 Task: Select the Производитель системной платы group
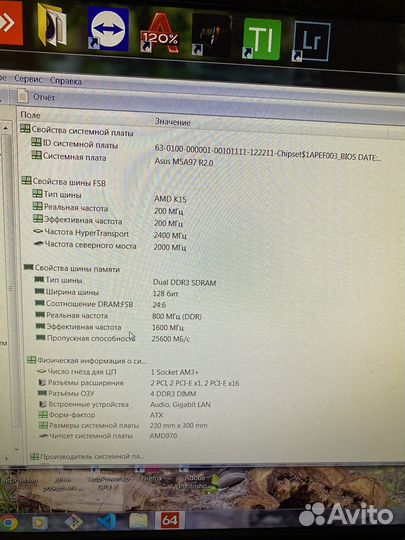click(x=87, y=457)
